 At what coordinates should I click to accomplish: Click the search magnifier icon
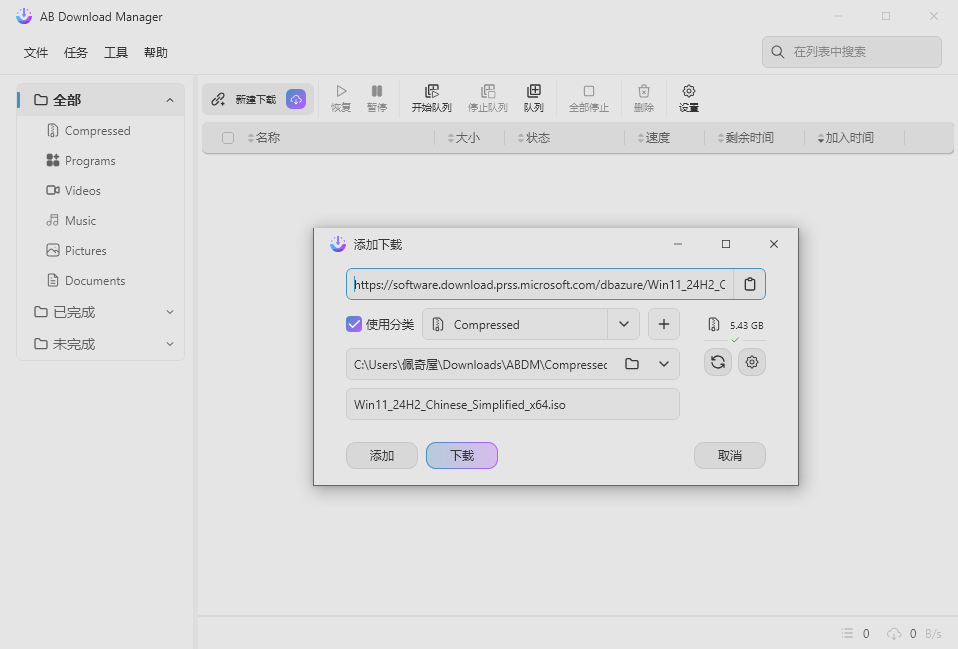[x=778, y=52]
